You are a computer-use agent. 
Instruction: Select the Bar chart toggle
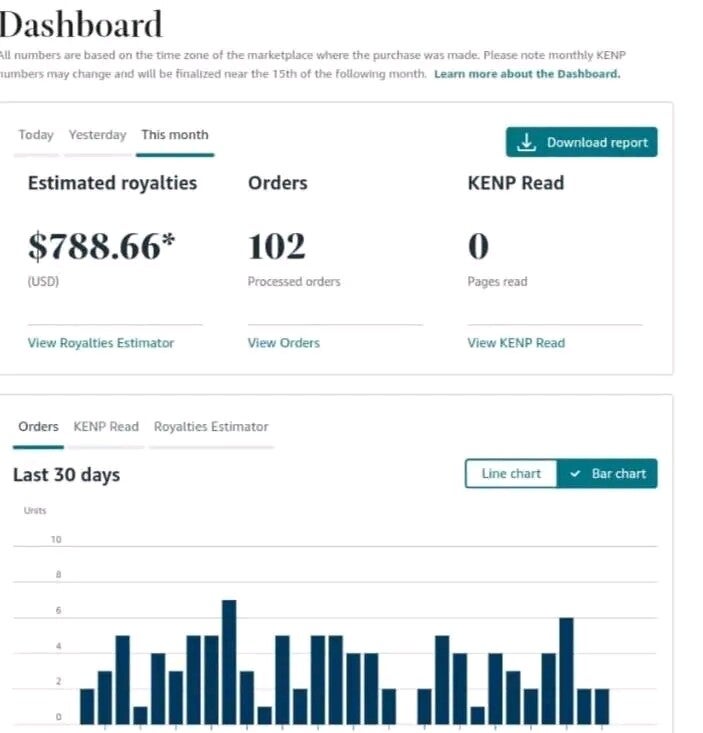coord(607,474)
